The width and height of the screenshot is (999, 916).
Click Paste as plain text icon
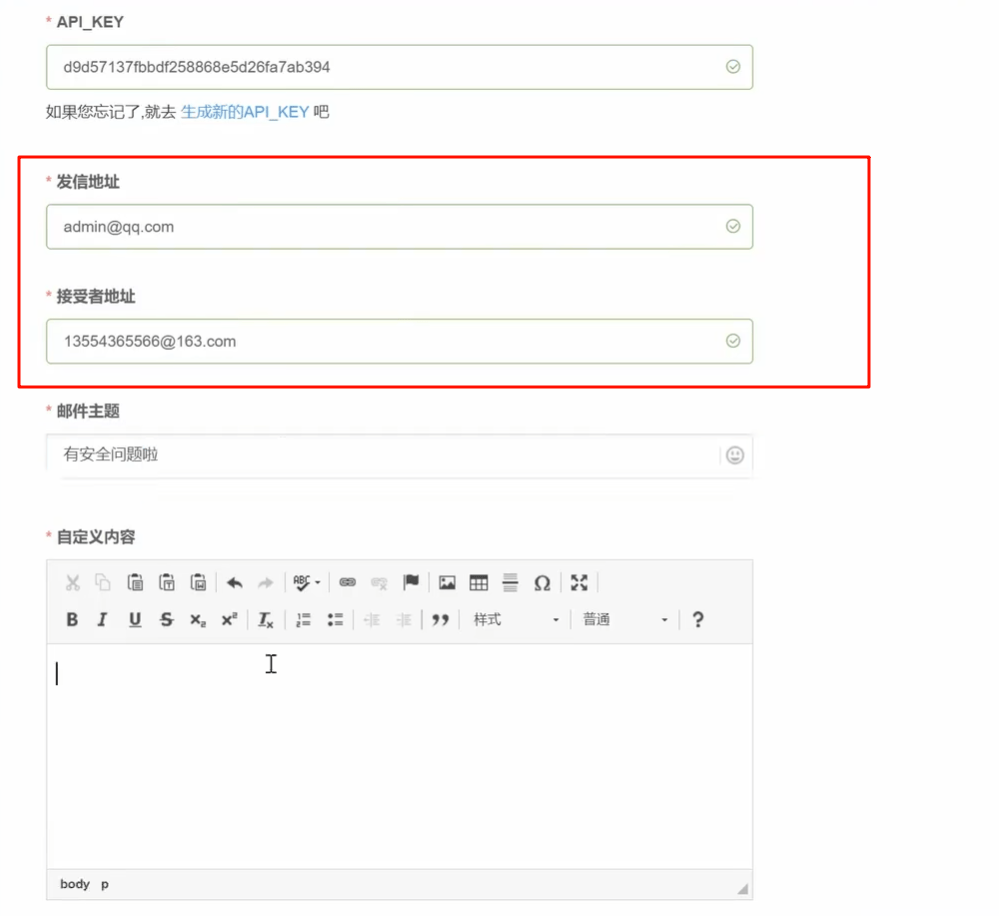pos(167,582)
